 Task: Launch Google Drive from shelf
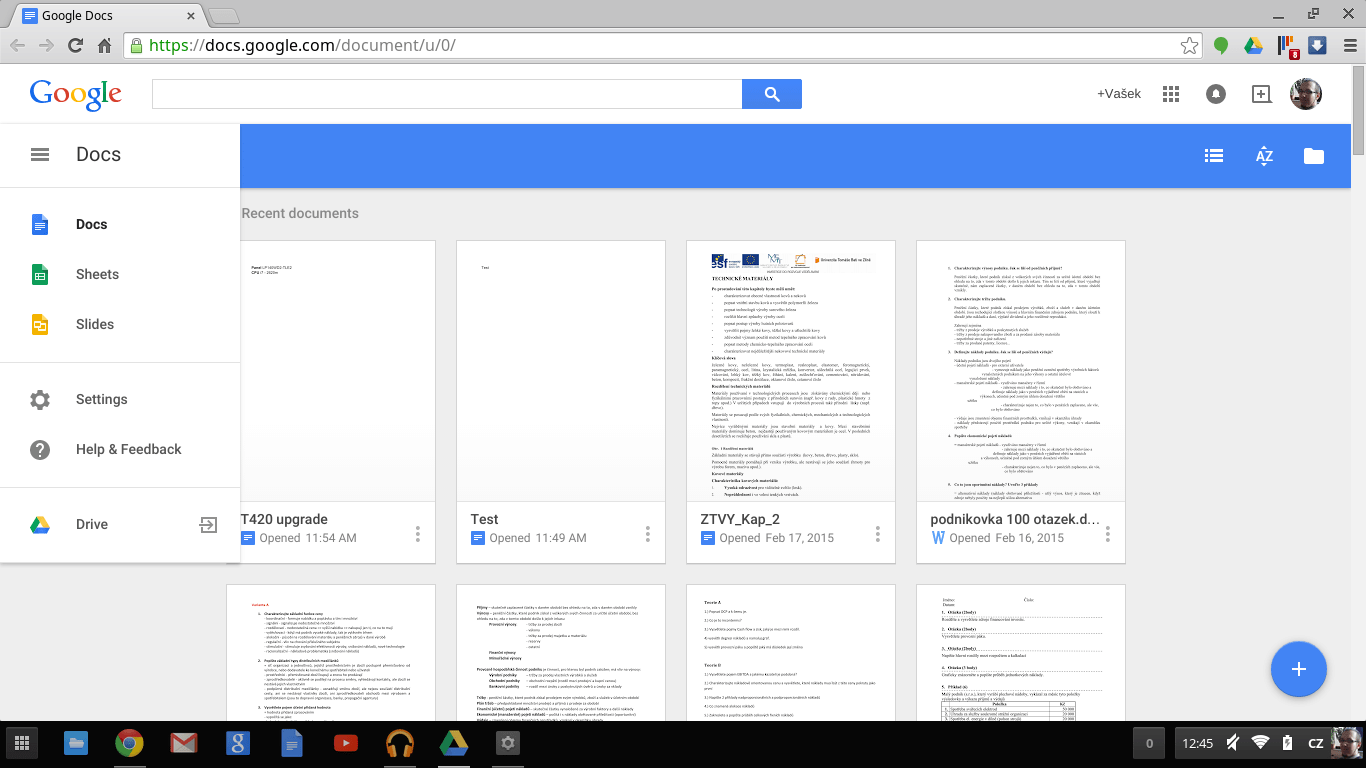point(454,743)
